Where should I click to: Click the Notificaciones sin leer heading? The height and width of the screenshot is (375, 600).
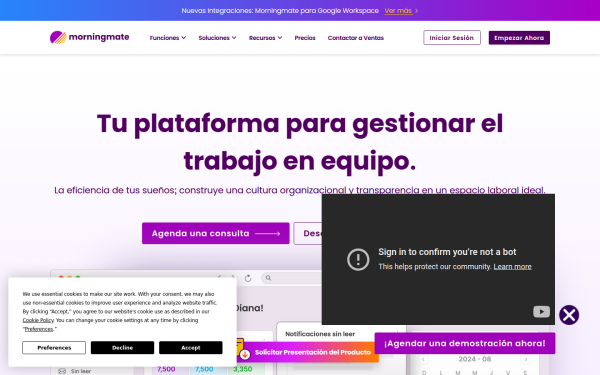pyautogui.click(x=320, y=334)
